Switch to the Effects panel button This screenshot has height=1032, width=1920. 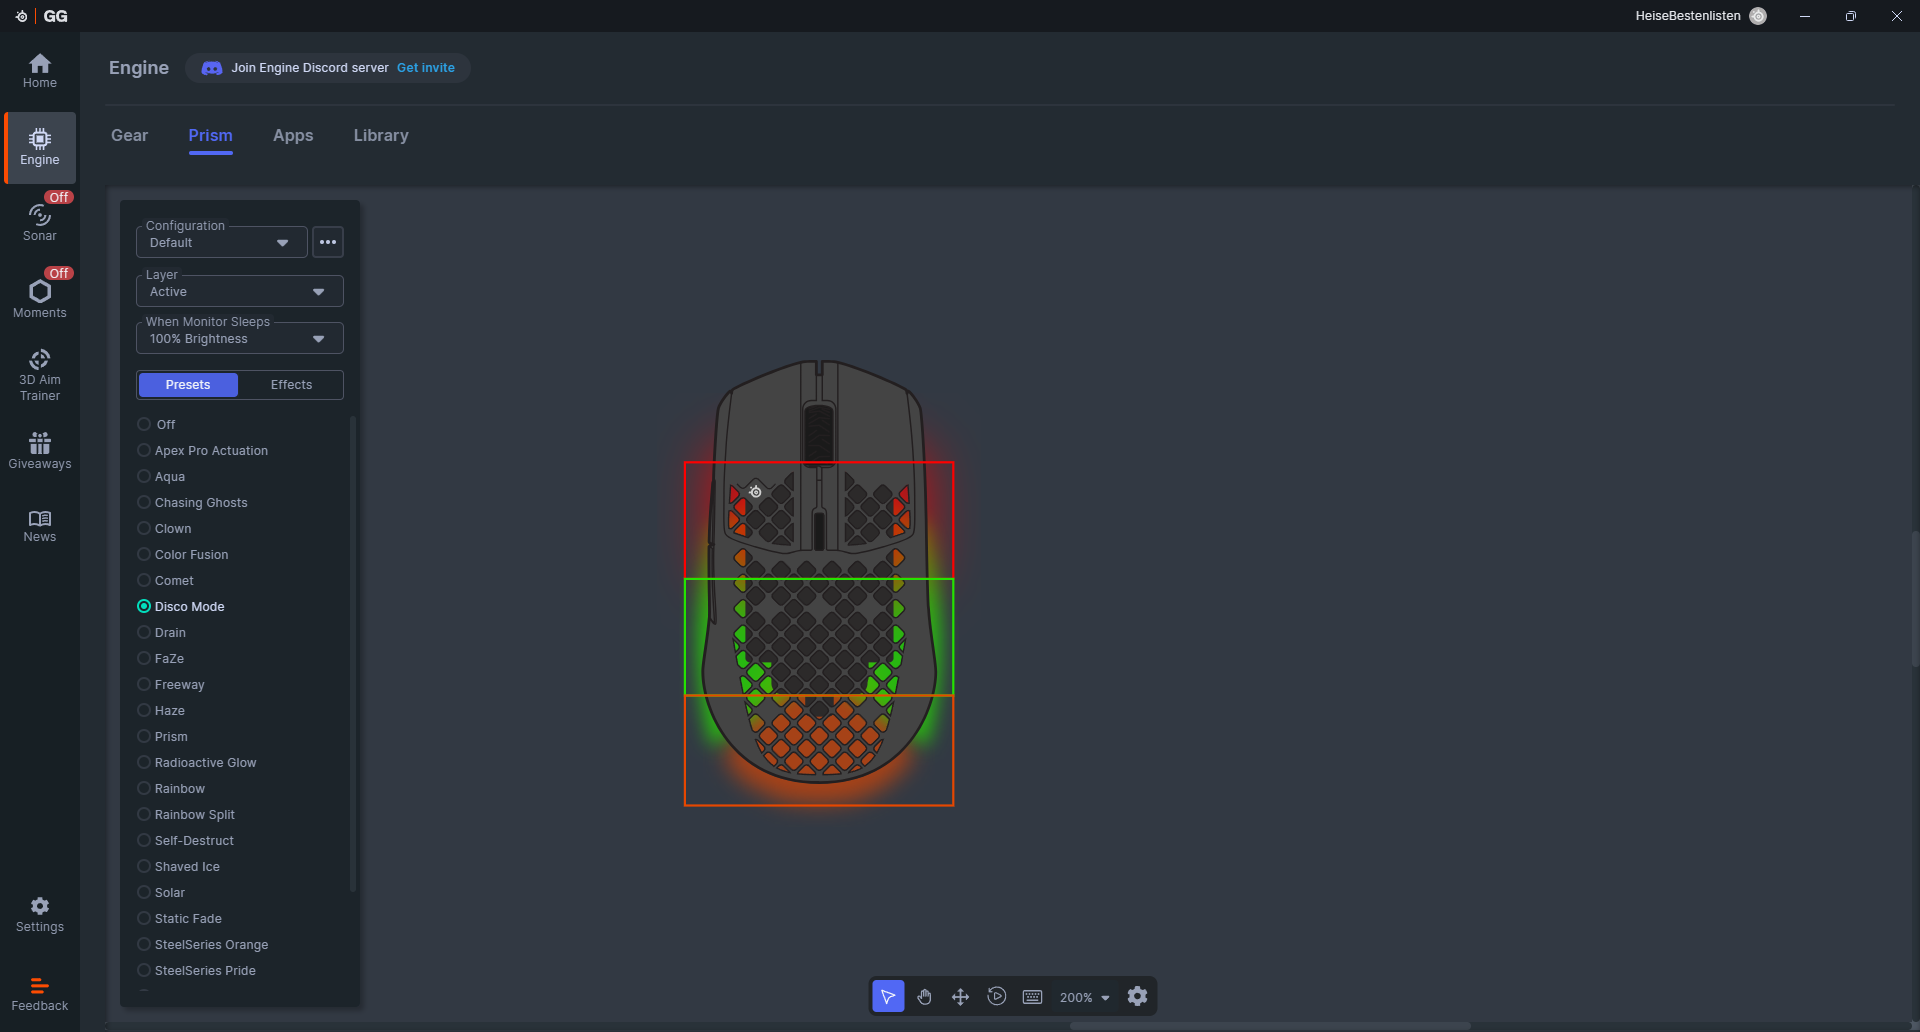[x=291, y=385]
